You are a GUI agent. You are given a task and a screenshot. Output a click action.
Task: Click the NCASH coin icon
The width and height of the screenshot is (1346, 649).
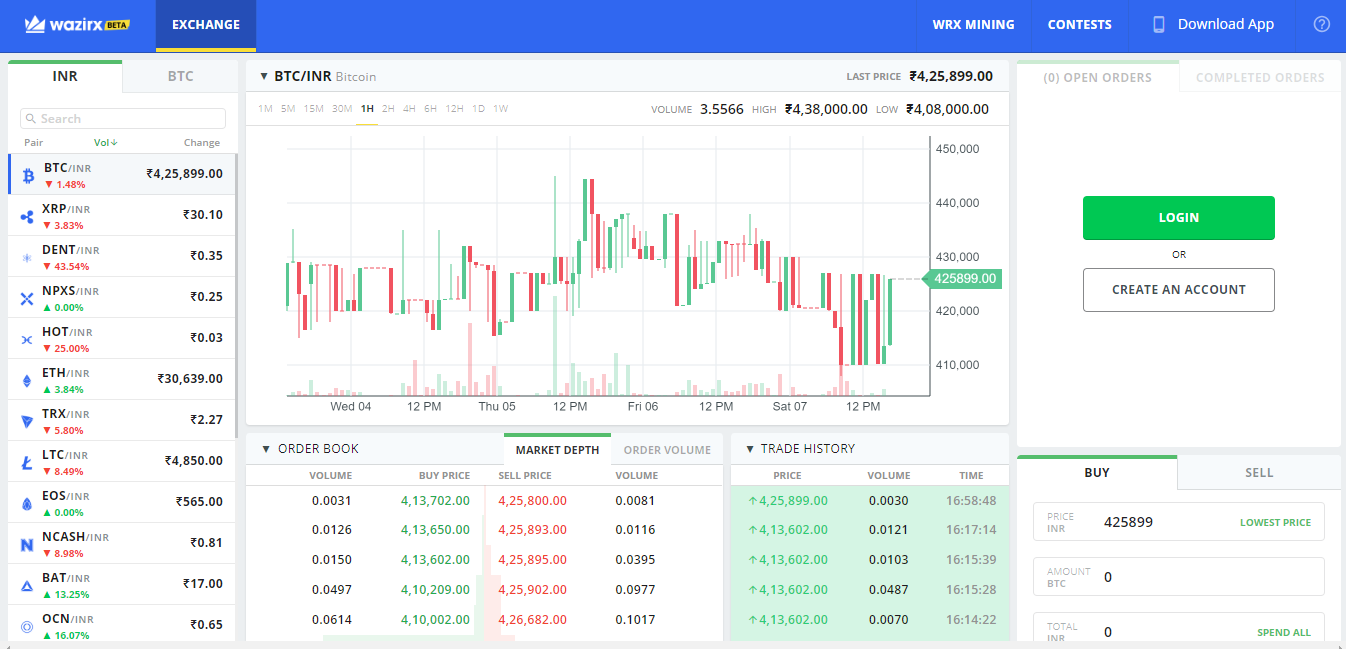tap(28, 545)
